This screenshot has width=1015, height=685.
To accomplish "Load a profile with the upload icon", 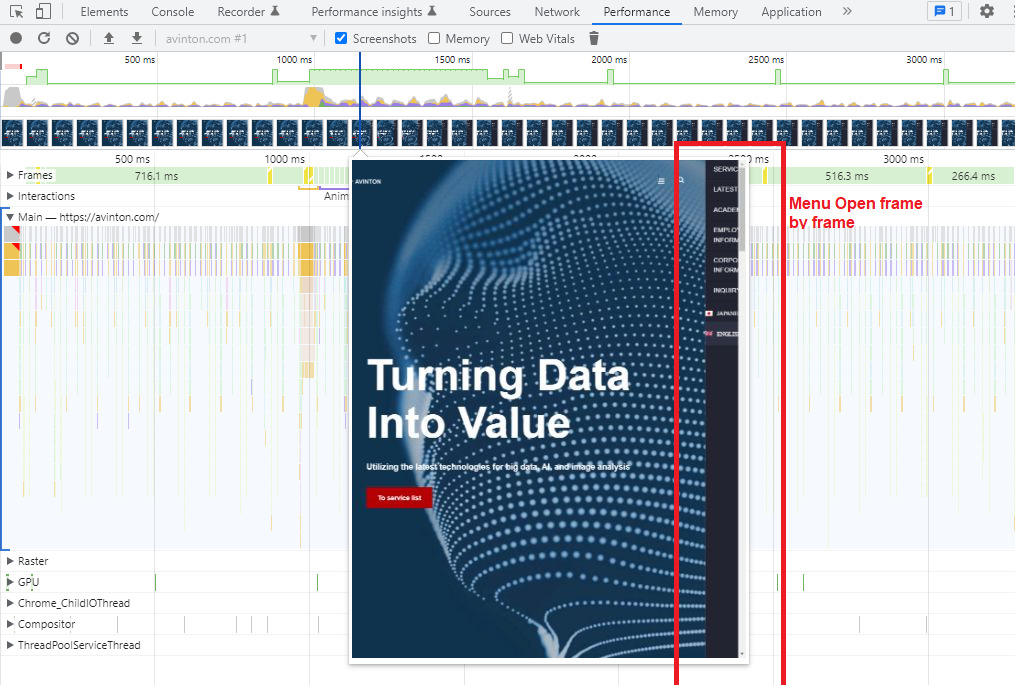I will click(x=109, y=38).
